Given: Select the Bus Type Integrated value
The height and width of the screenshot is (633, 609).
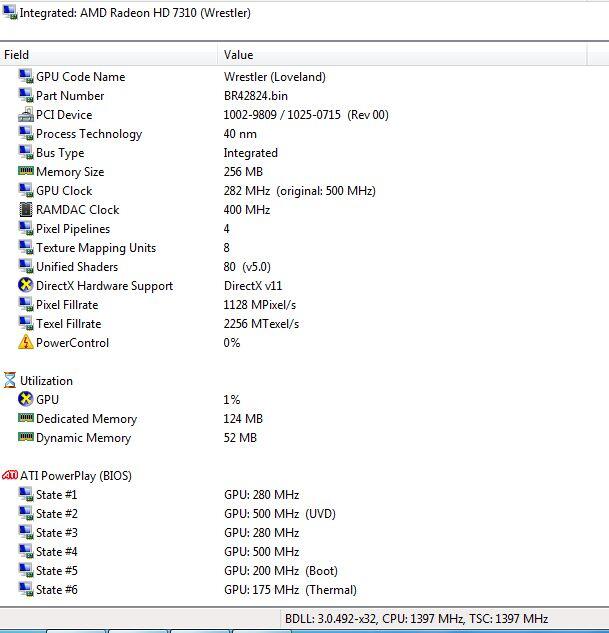Looking at the screenshot, I should click(x=250, y=153).
